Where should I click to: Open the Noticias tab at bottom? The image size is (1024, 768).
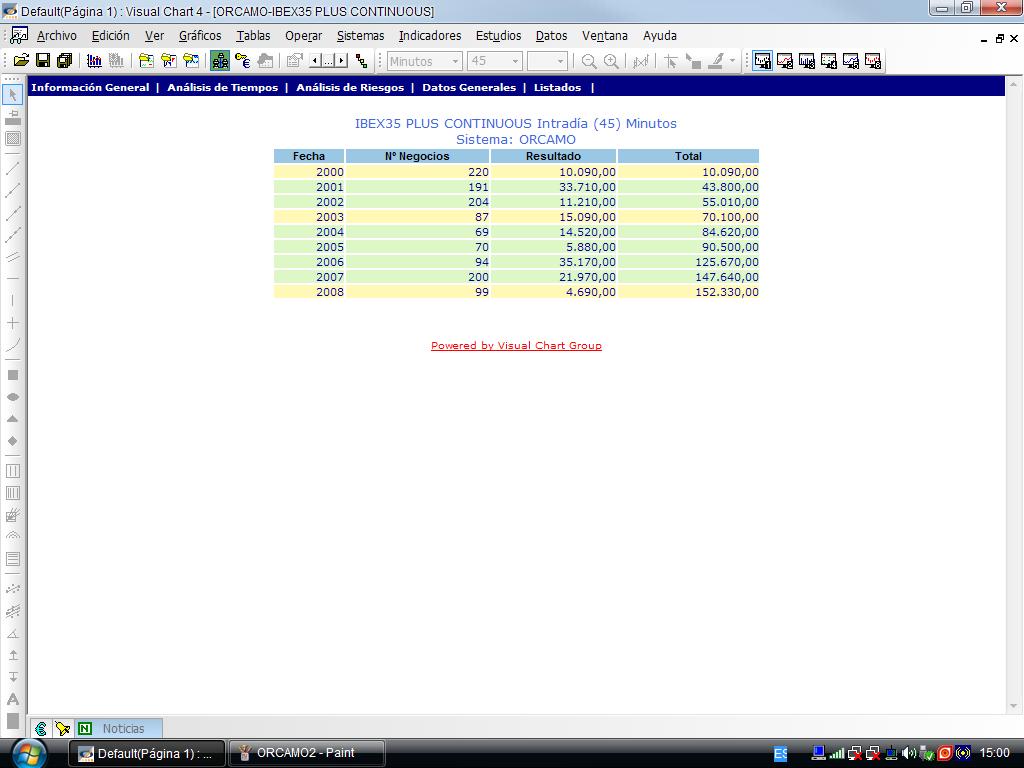pos(123,729)
